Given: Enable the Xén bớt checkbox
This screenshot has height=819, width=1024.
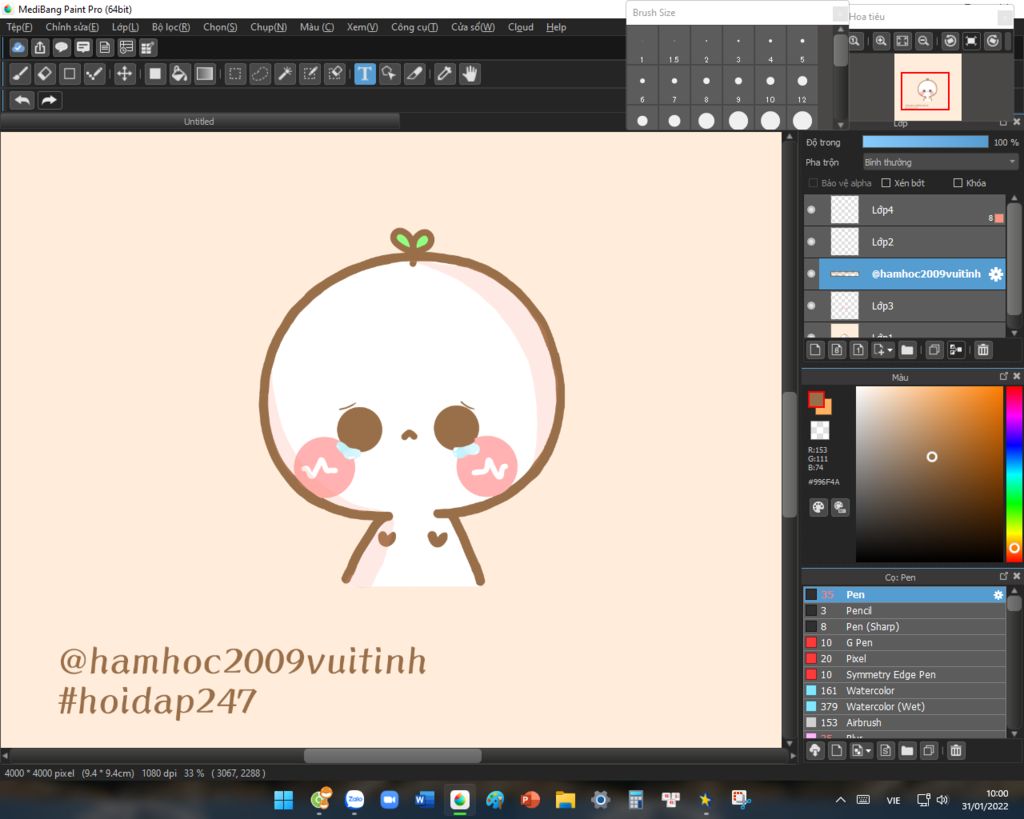Looking at the screenshot, I should click(886, 183).
